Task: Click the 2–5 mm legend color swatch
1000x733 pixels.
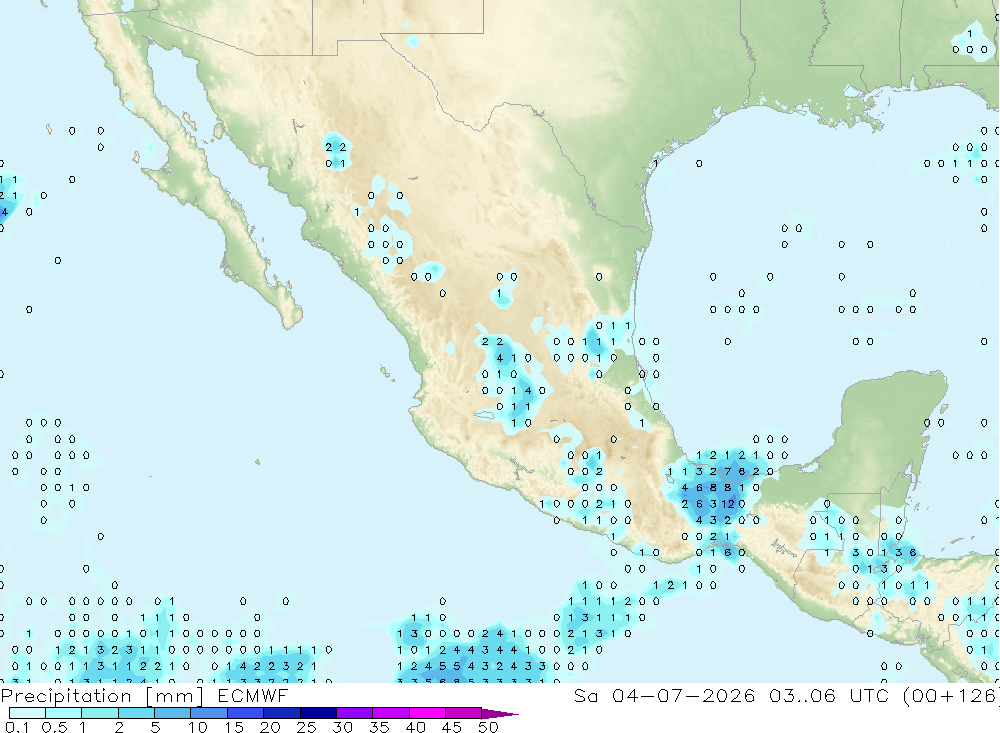Action: pyautogui.click(x=136, y=713)
